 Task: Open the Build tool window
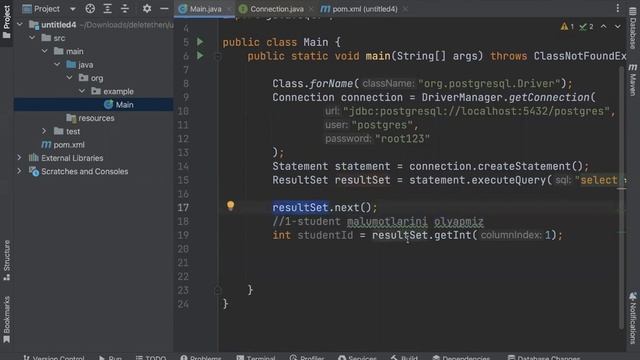404,357
